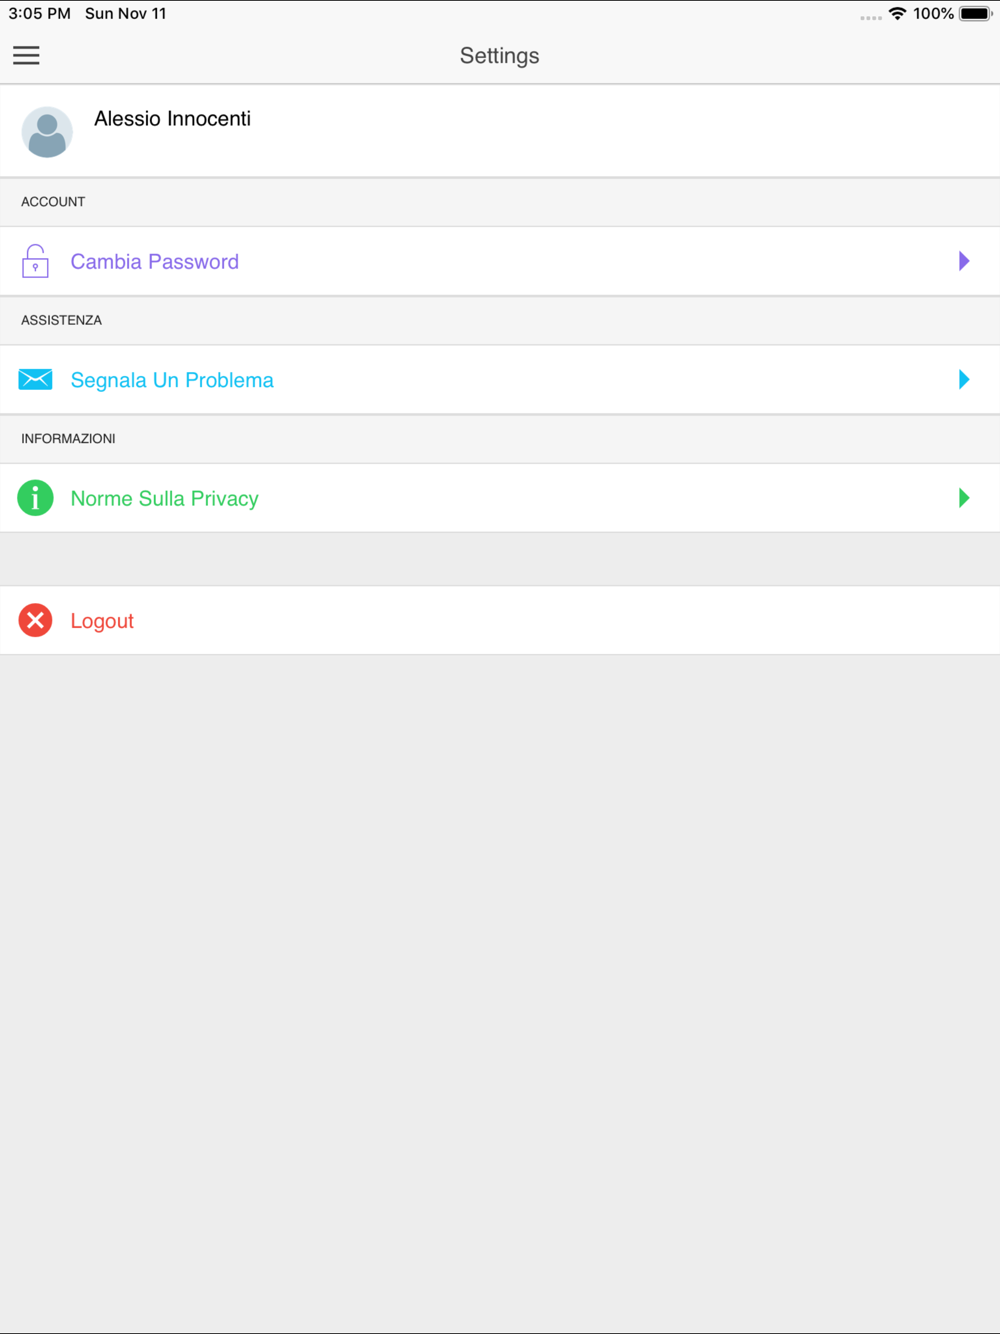Open Norme Sulla Privacy
Screen dimensions: 1000x1334
[165, 499]
